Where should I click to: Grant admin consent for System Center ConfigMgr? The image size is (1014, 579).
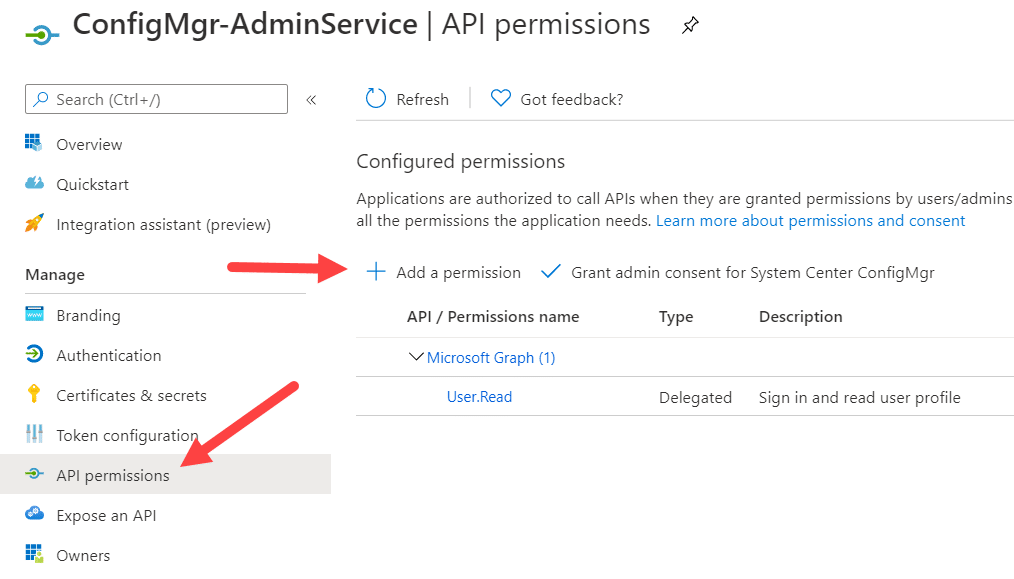coord(753,272)
